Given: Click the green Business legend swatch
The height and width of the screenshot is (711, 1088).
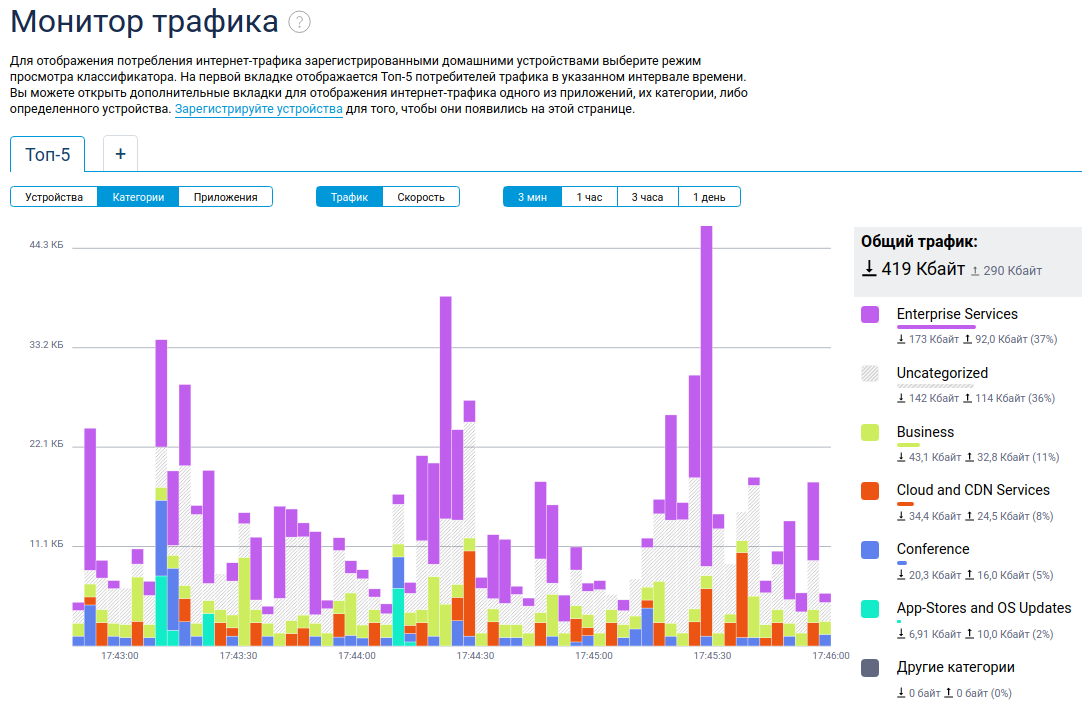Looking at the screenshot, I should click(x=870, y=433).
